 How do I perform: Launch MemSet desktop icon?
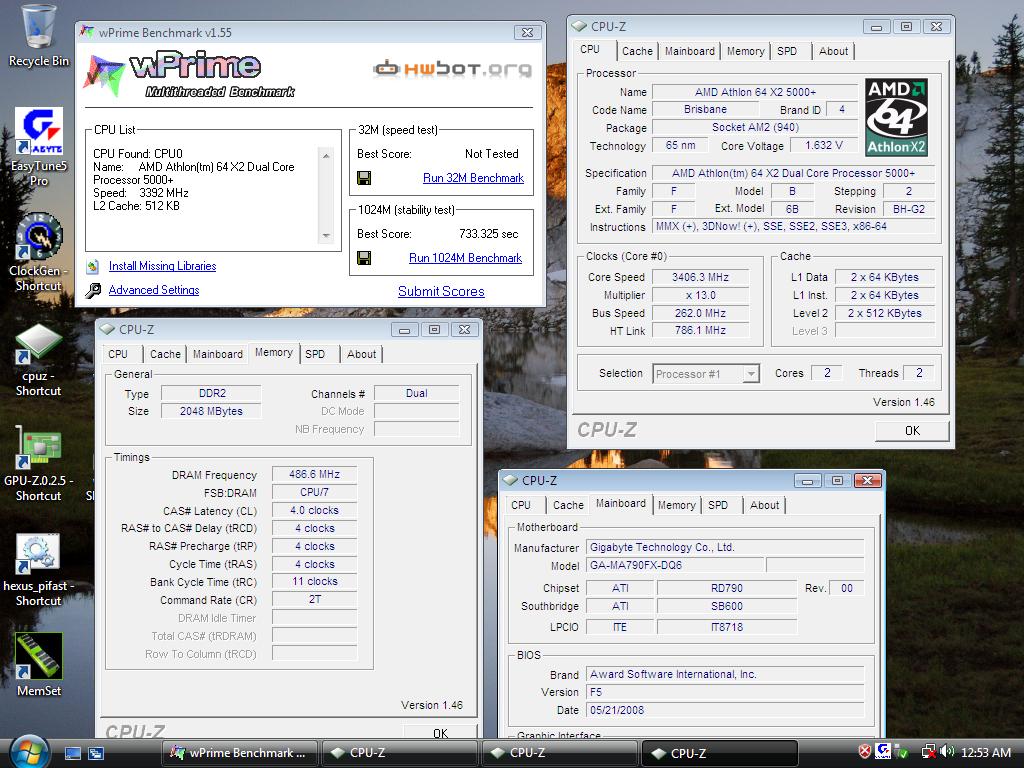pyautogui.click(x=39, y=656)
